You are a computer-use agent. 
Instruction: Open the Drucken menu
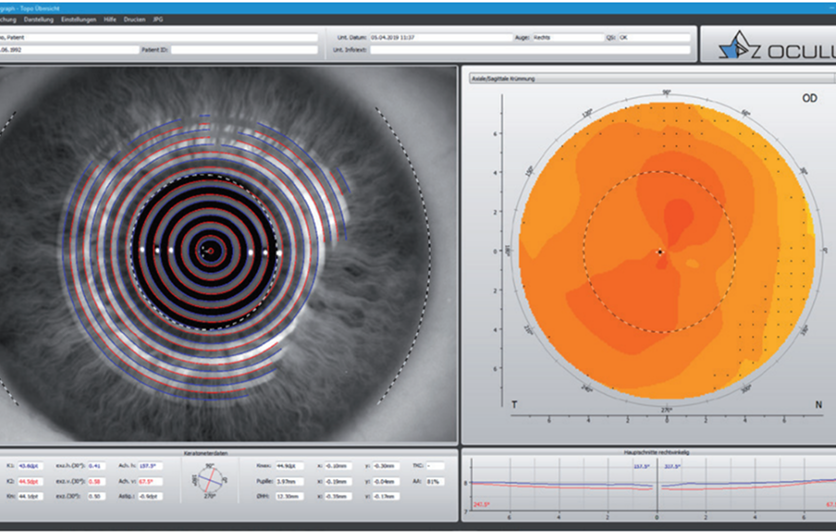(134, 19)
